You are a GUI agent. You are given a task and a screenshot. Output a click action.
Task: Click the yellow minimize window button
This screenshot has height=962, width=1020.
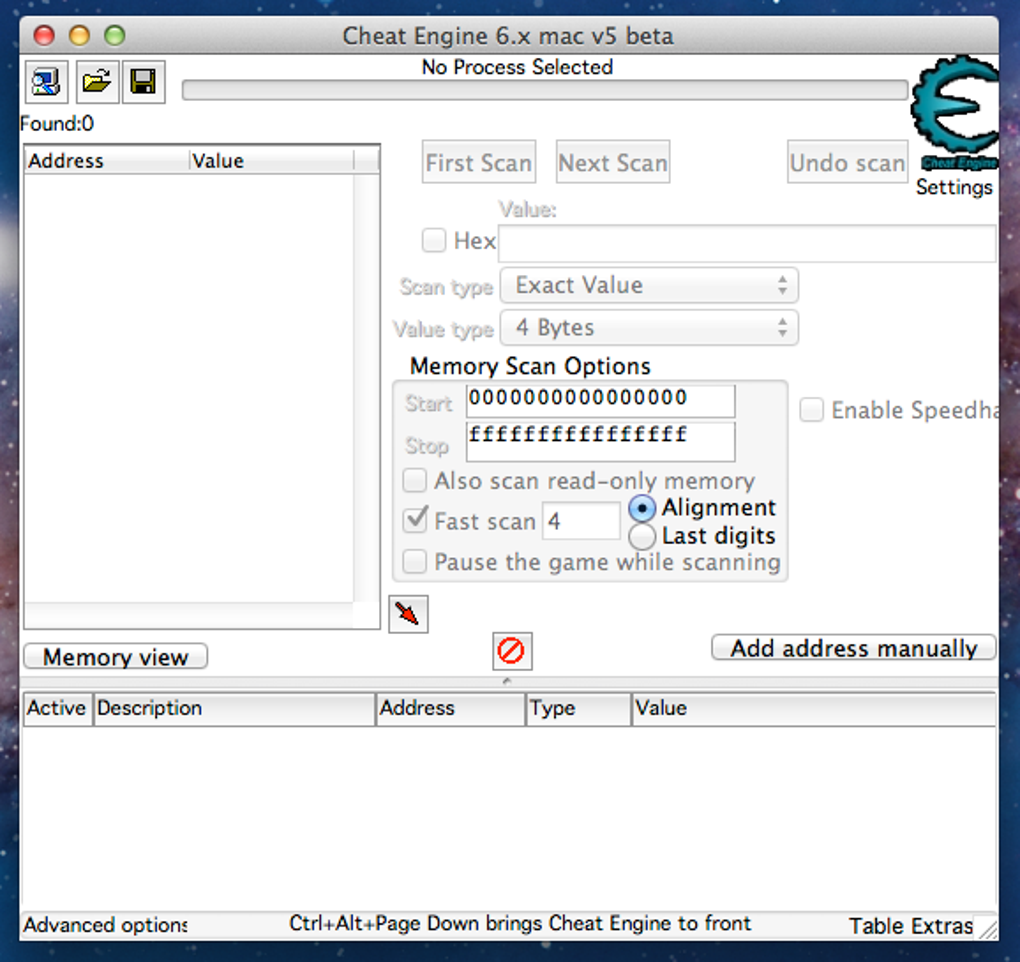[x=79, y=35]
